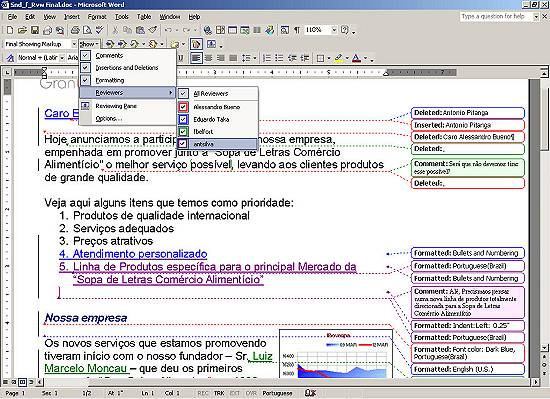Uncheck reviewer antsilva

[183, 144]
